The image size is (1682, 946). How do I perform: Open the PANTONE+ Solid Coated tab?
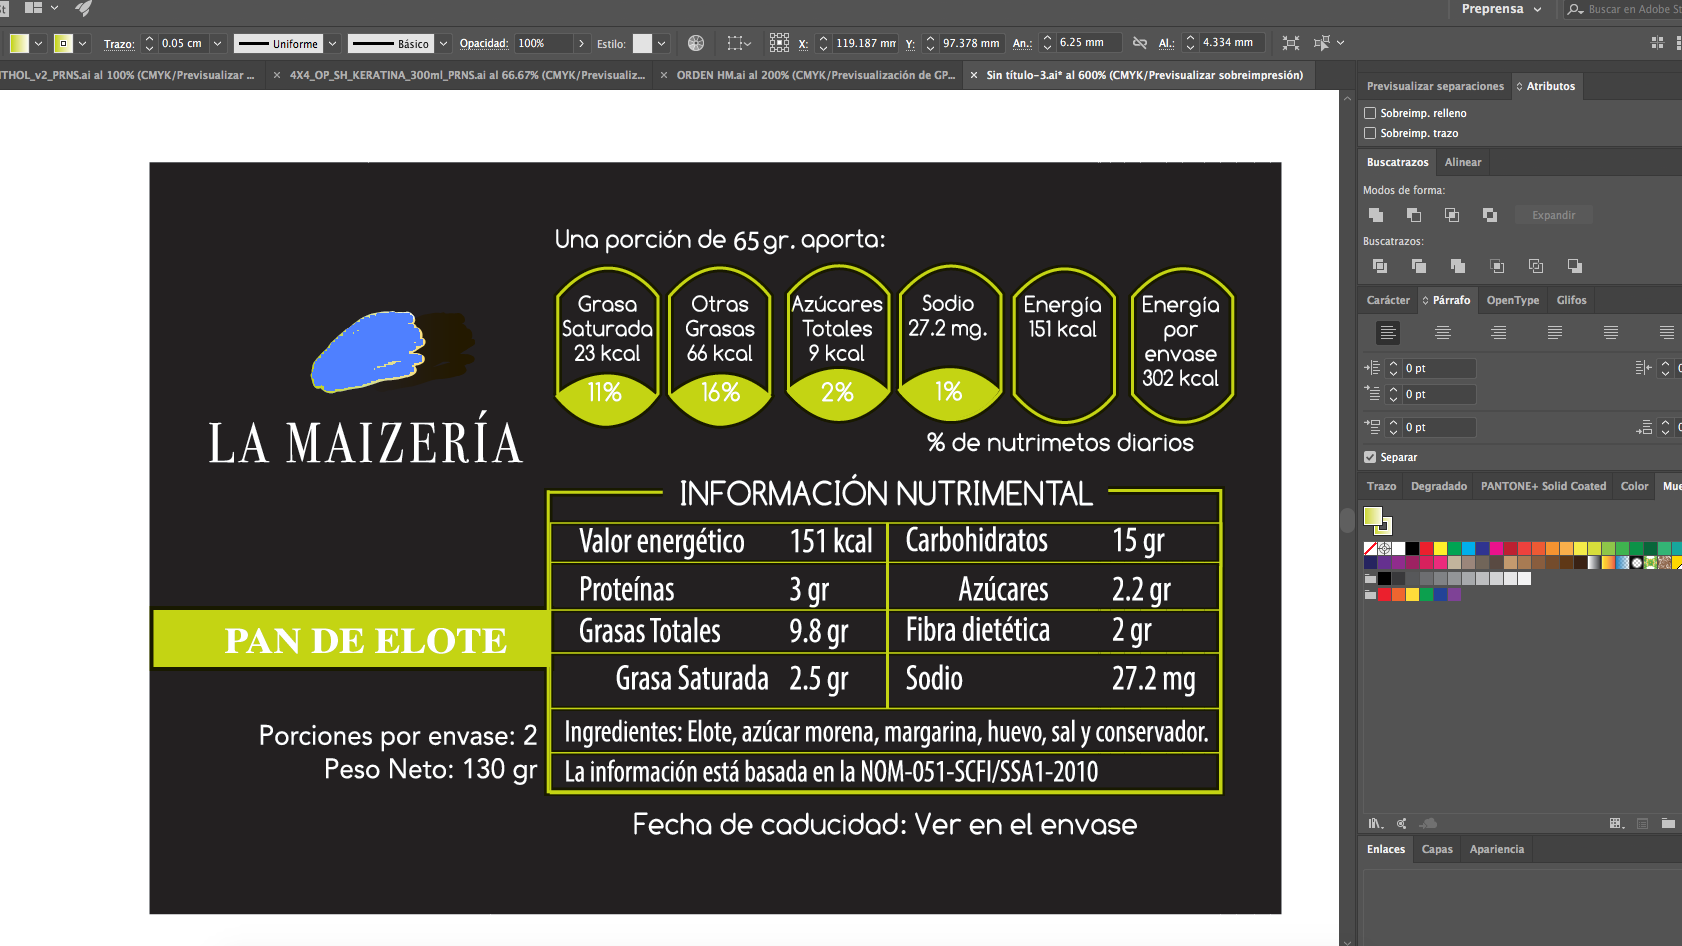pyautogui.click(x=1543, y=486)
